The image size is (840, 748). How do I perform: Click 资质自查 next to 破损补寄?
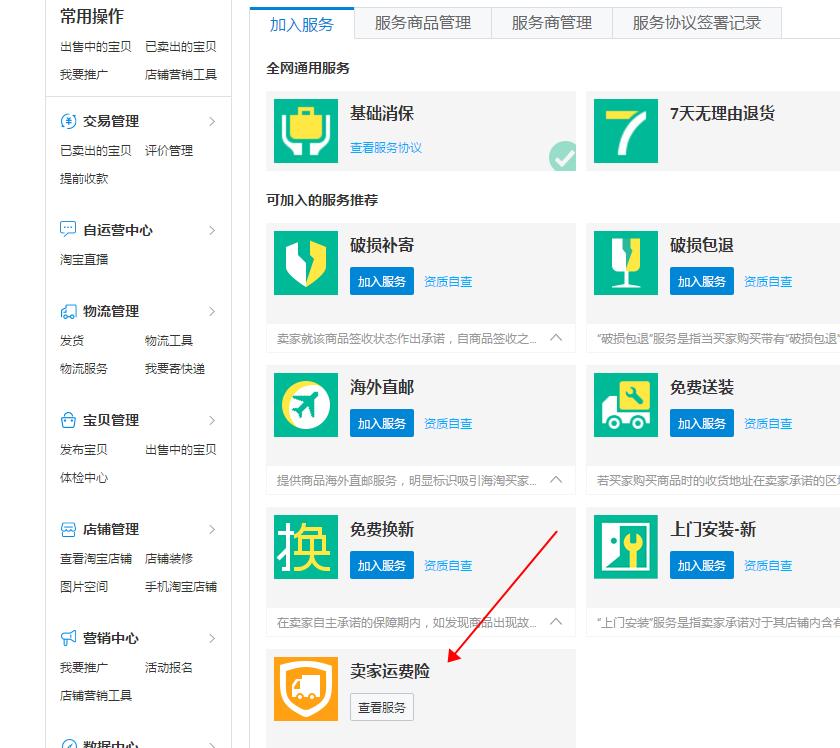(x=447, y=281)
